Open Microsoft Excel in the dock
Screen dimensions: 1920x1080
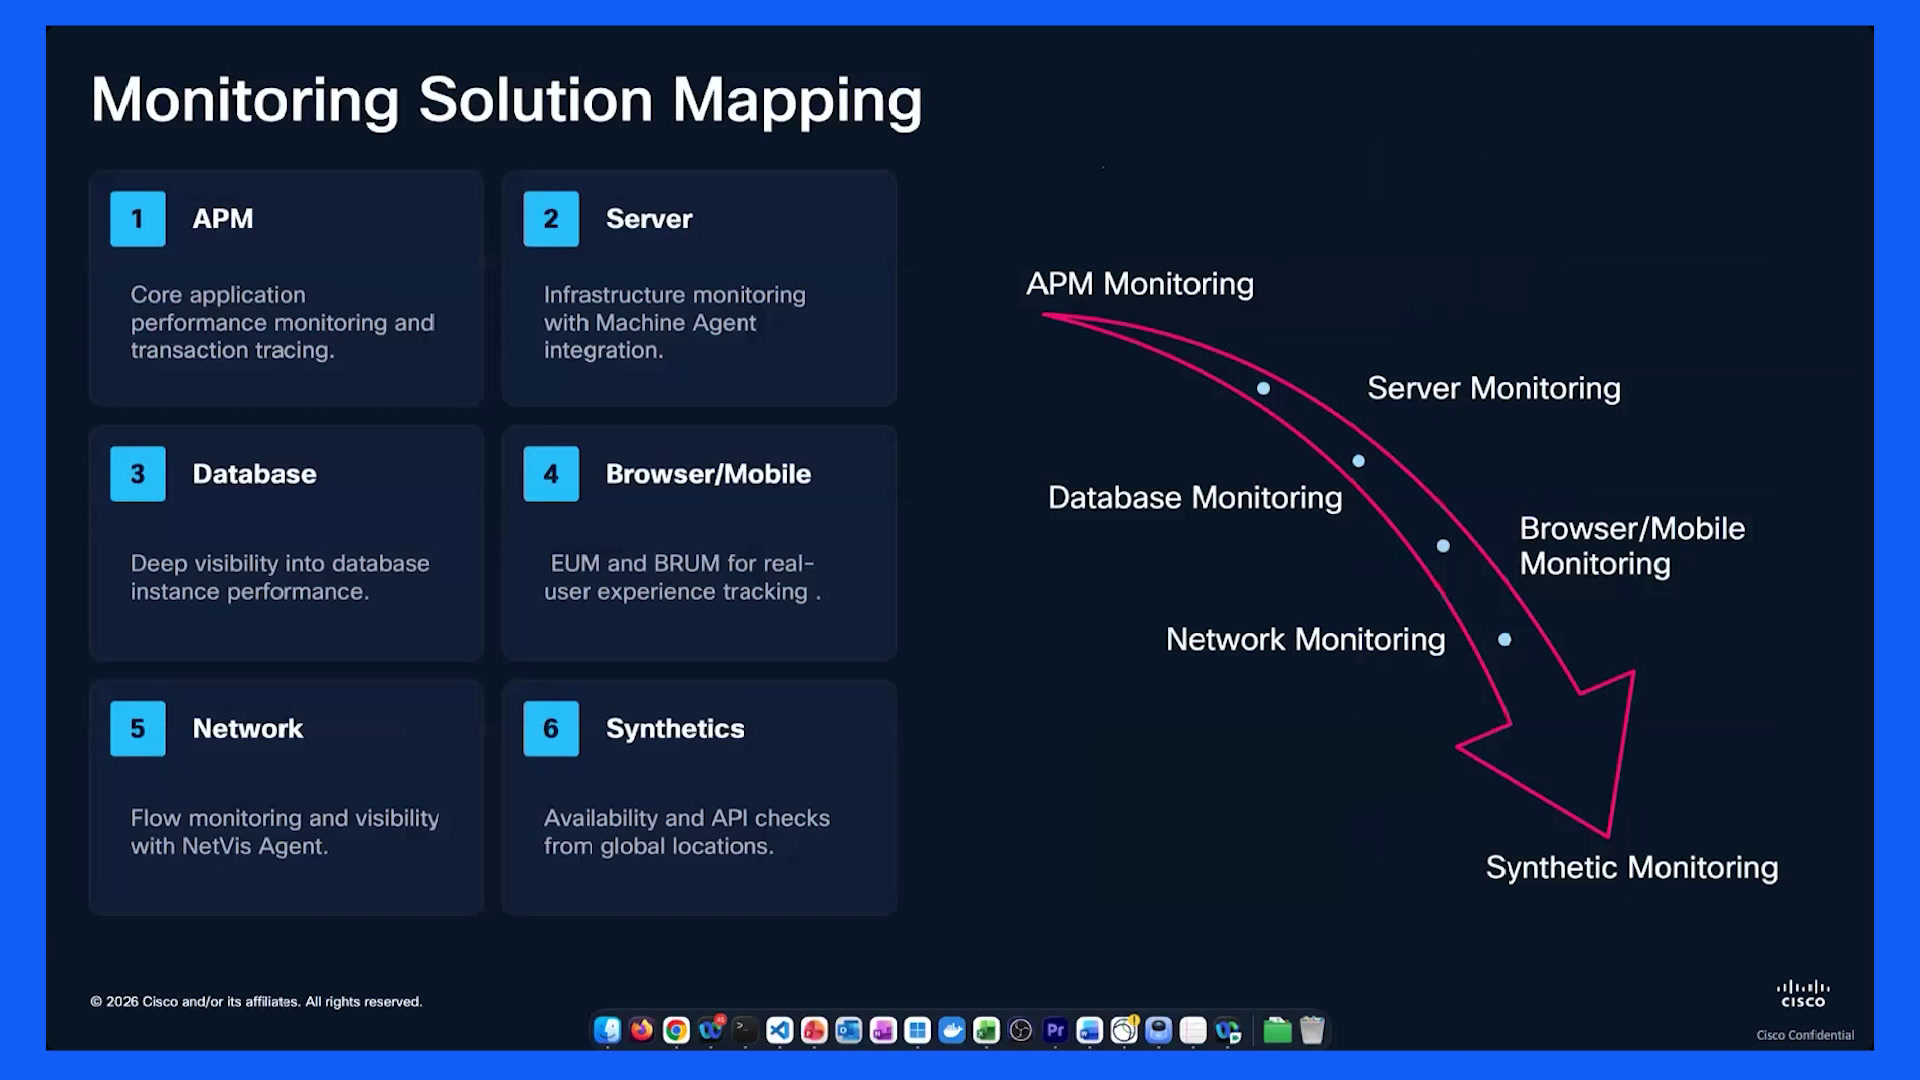[987, 1030]
